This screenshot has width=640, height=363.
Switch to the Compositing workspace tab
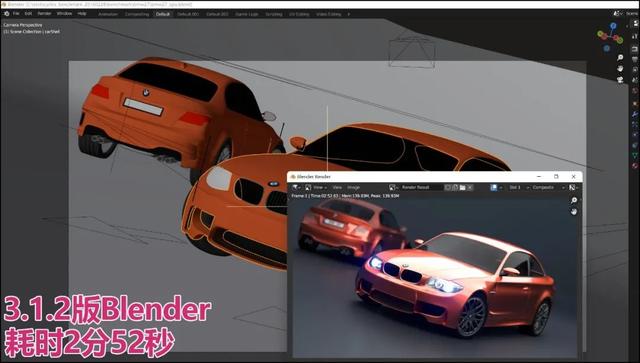tap(137, 14)
